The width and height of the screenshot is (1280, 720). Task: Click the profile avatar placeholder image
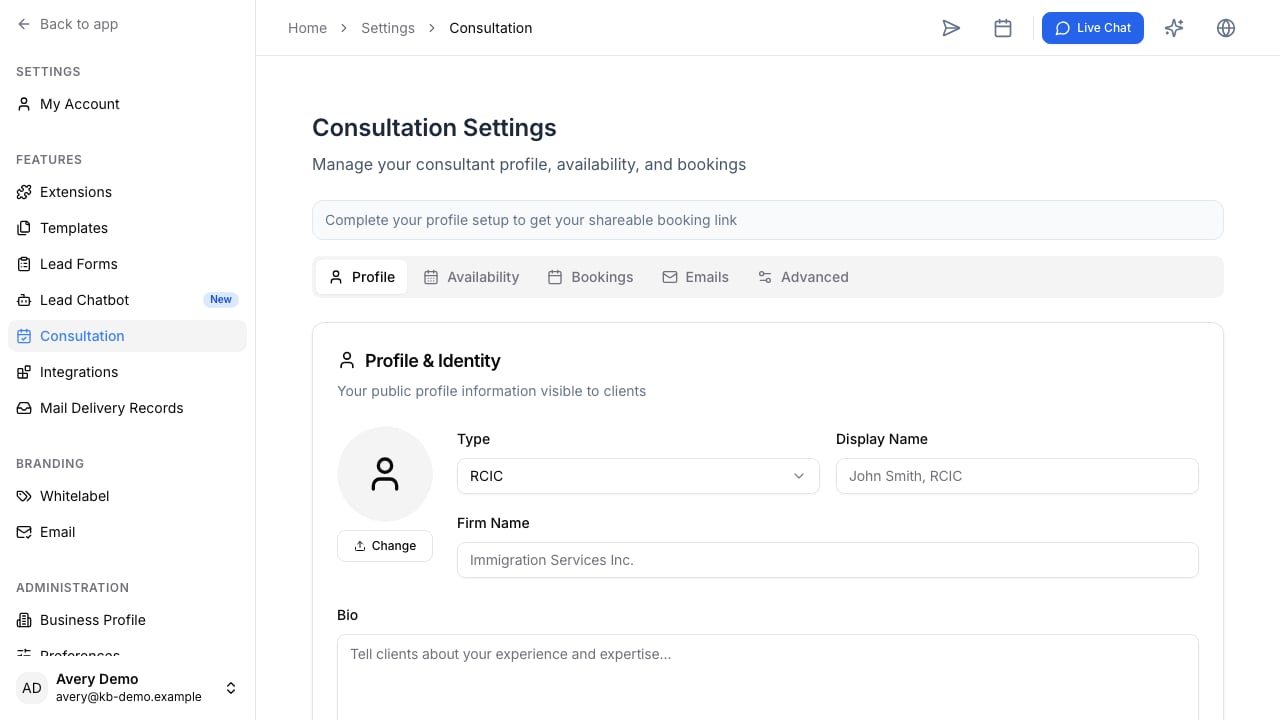click(385, 474)
